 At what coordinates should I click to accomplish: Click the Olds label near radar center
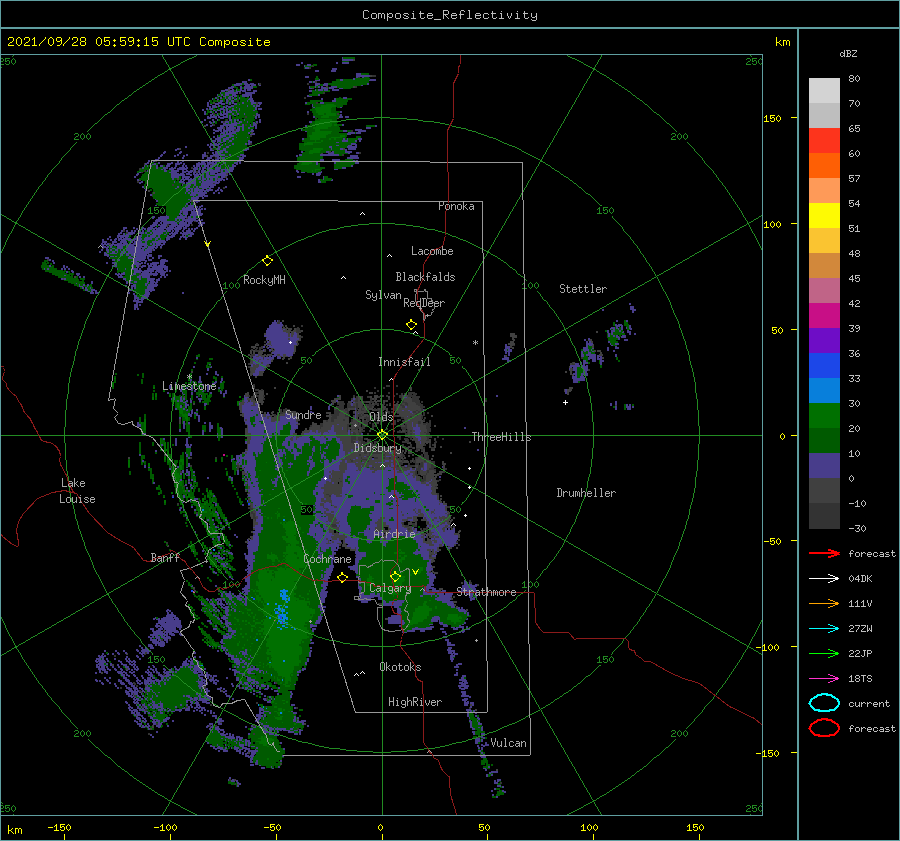(381, 417)
